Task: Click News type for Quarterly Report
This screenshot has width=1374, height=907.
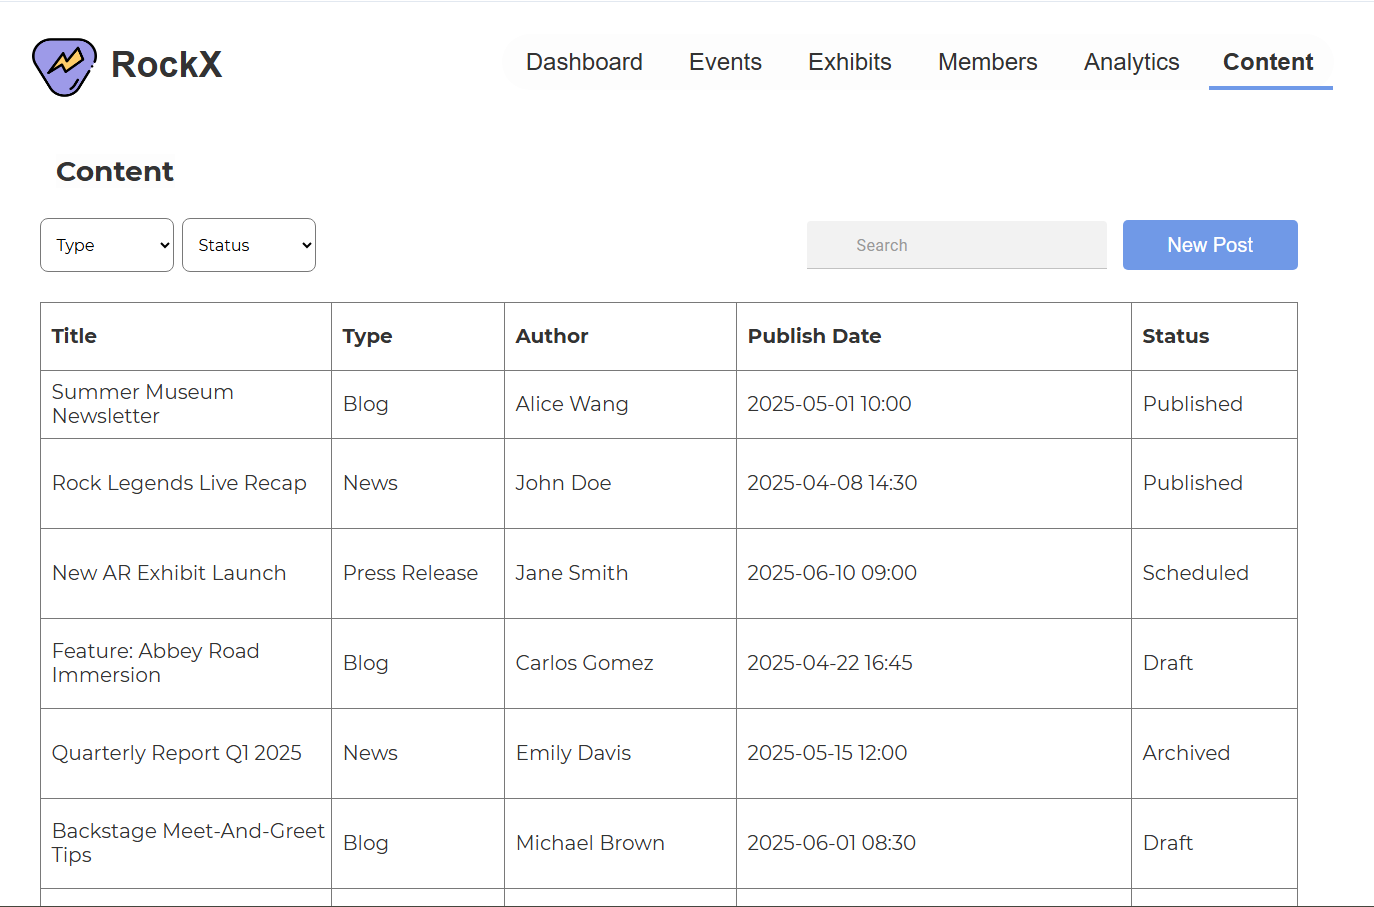Action: (x=370, y=753)
